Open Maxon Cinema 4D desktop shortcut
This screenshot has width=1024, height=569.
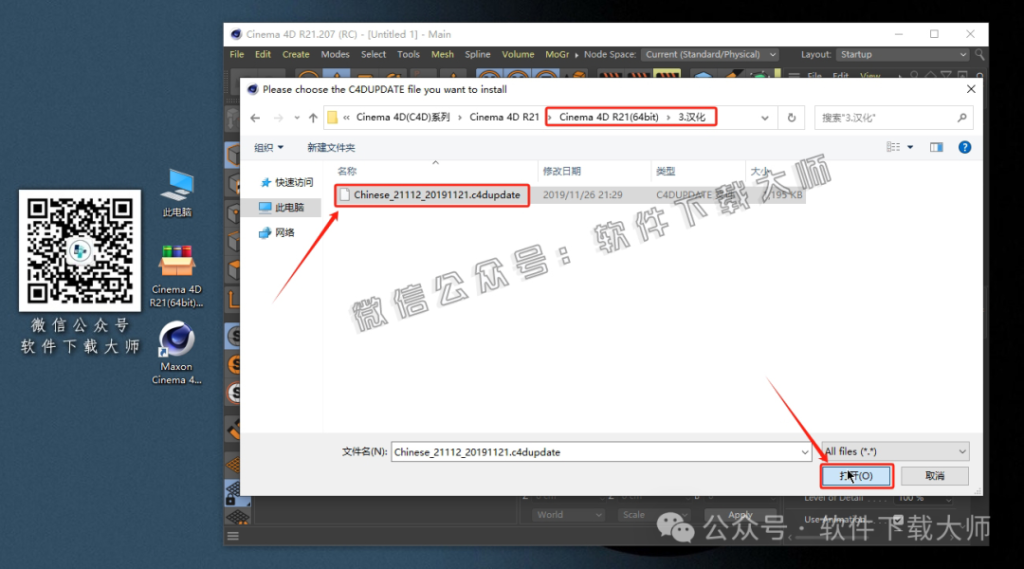(176, 353)
